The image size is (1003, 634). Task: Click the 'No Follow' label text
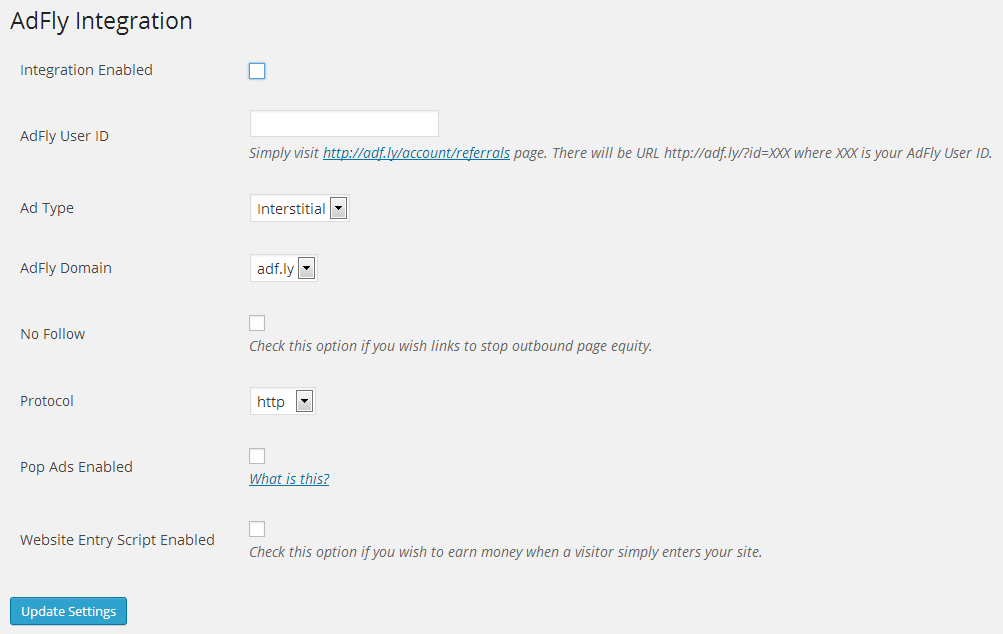(x=52, y=334)
